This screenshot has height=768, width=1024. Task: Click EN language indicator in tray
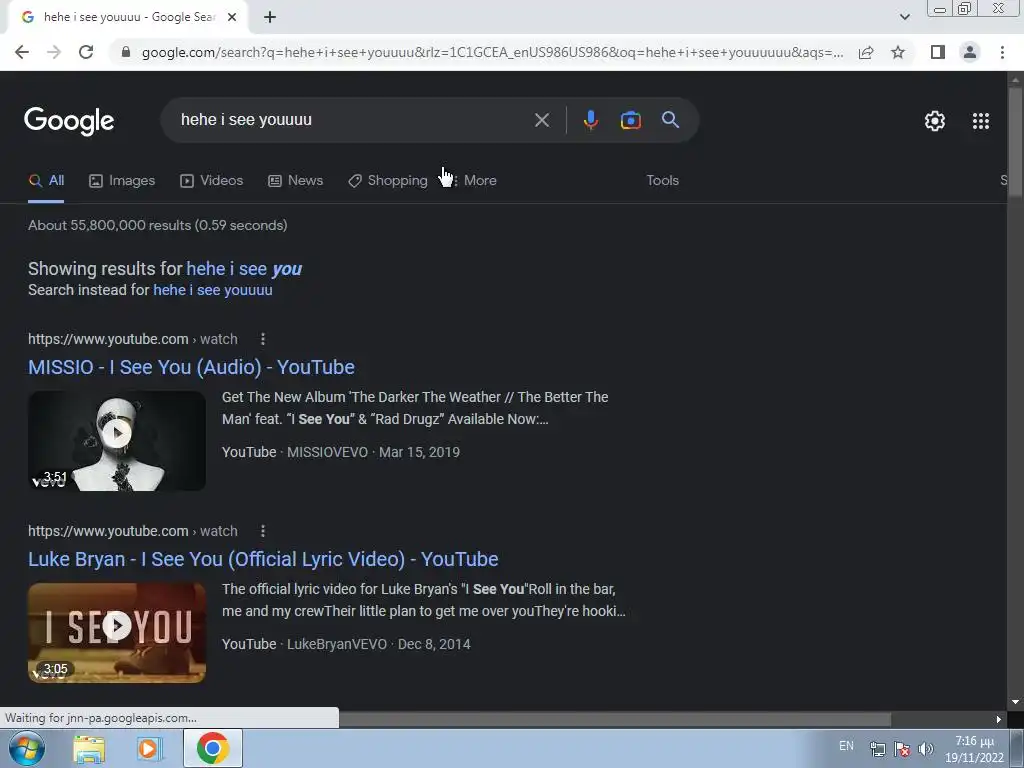click(846, 746)
